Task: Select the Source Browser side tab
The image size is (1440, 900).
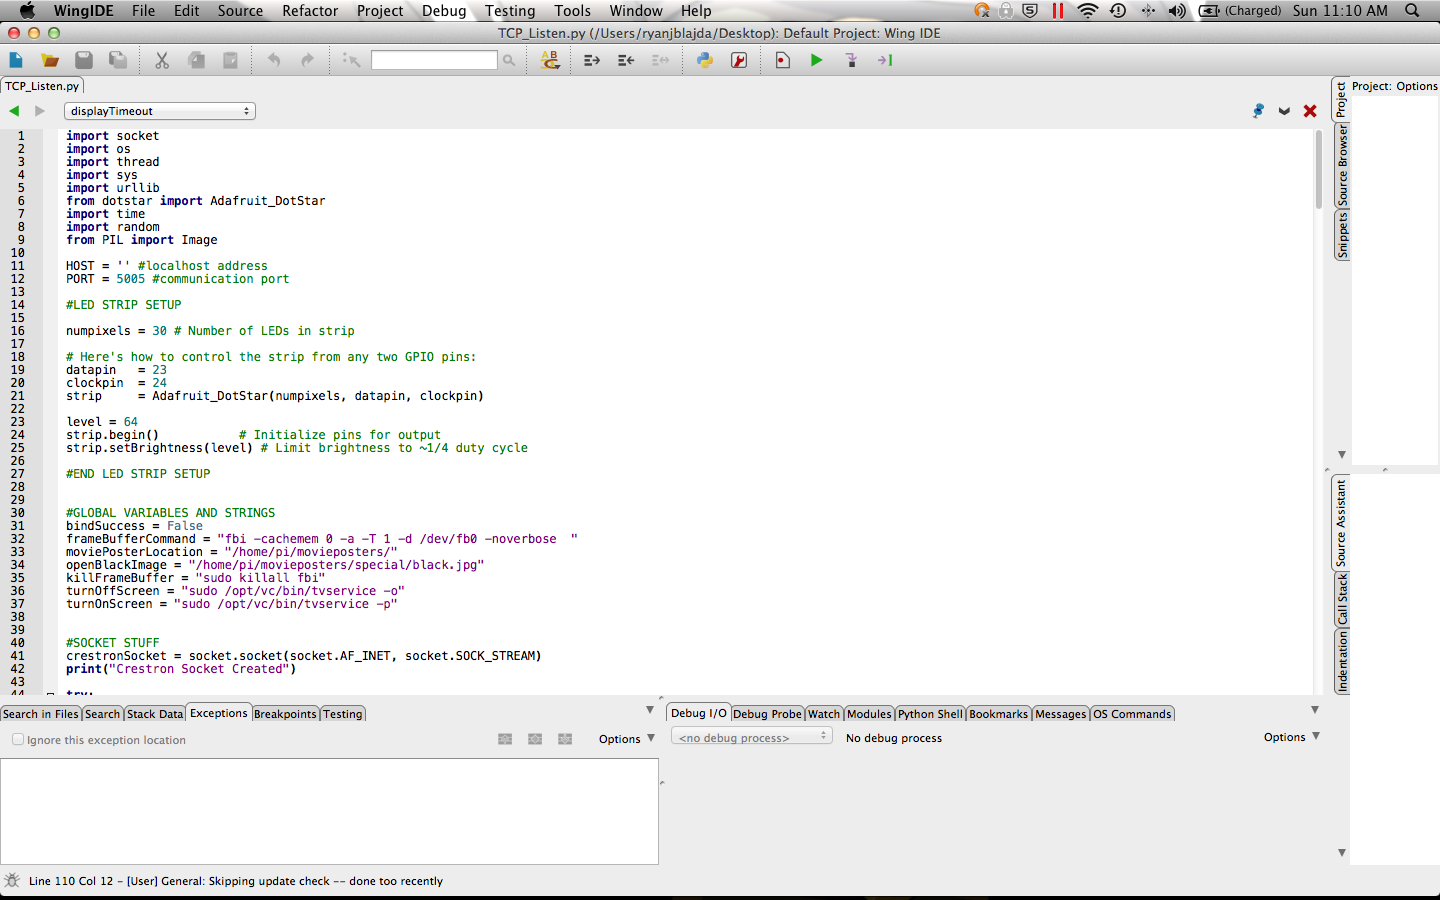Action: tap(1342, 165)
